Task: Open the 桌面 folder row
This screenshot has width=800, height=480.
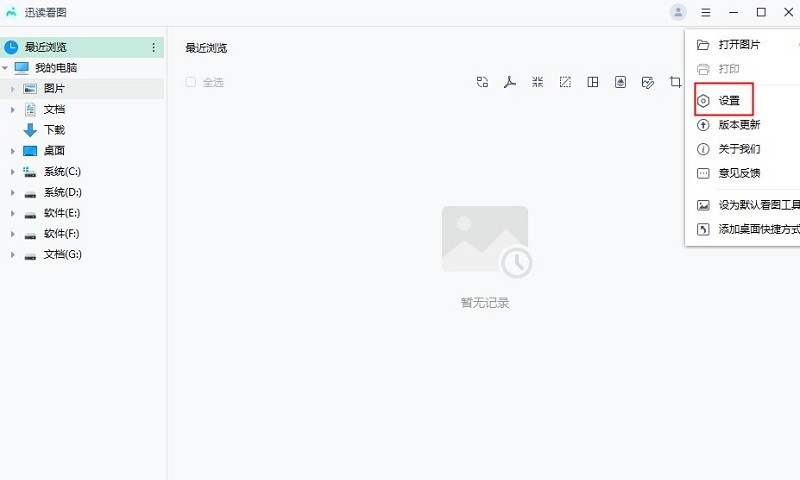Action: point(82,151)
